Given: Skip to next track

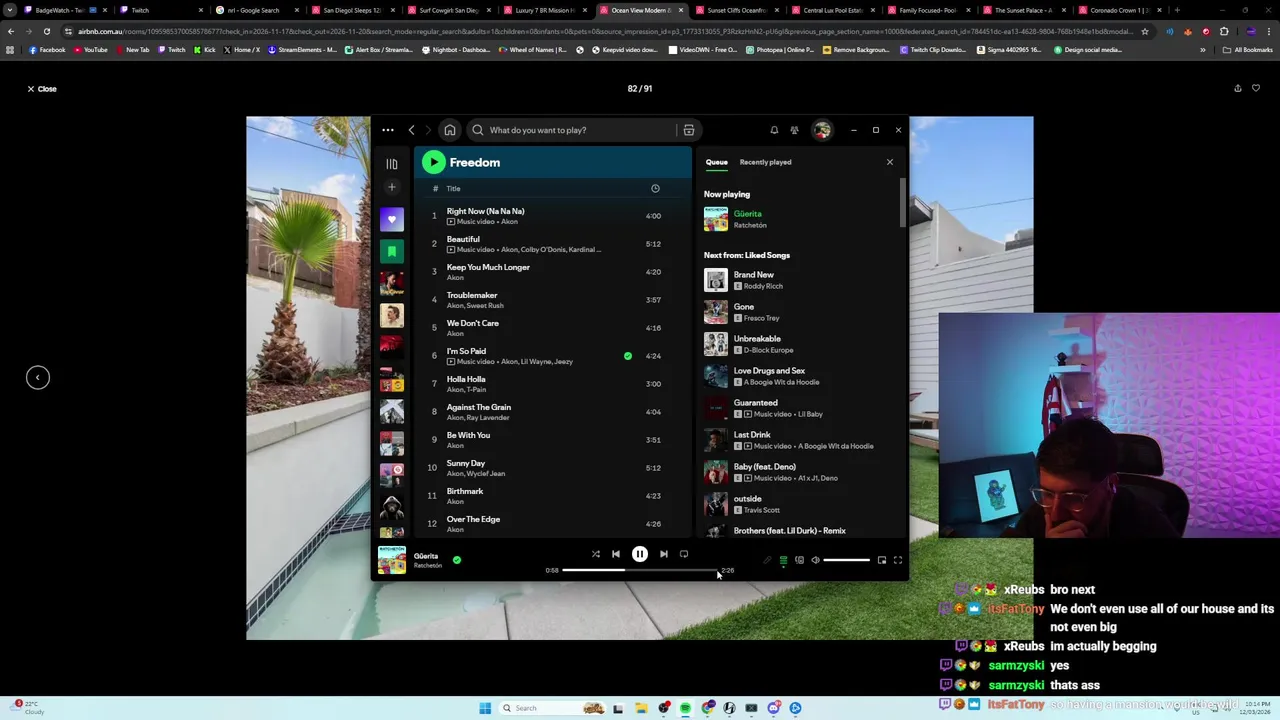Looking at the screenshot, I should (663, 554).
